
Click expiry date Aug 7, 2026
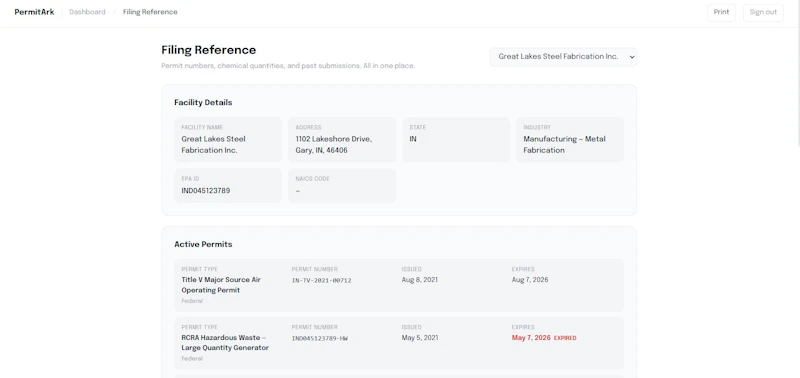[x=530, y=280]
